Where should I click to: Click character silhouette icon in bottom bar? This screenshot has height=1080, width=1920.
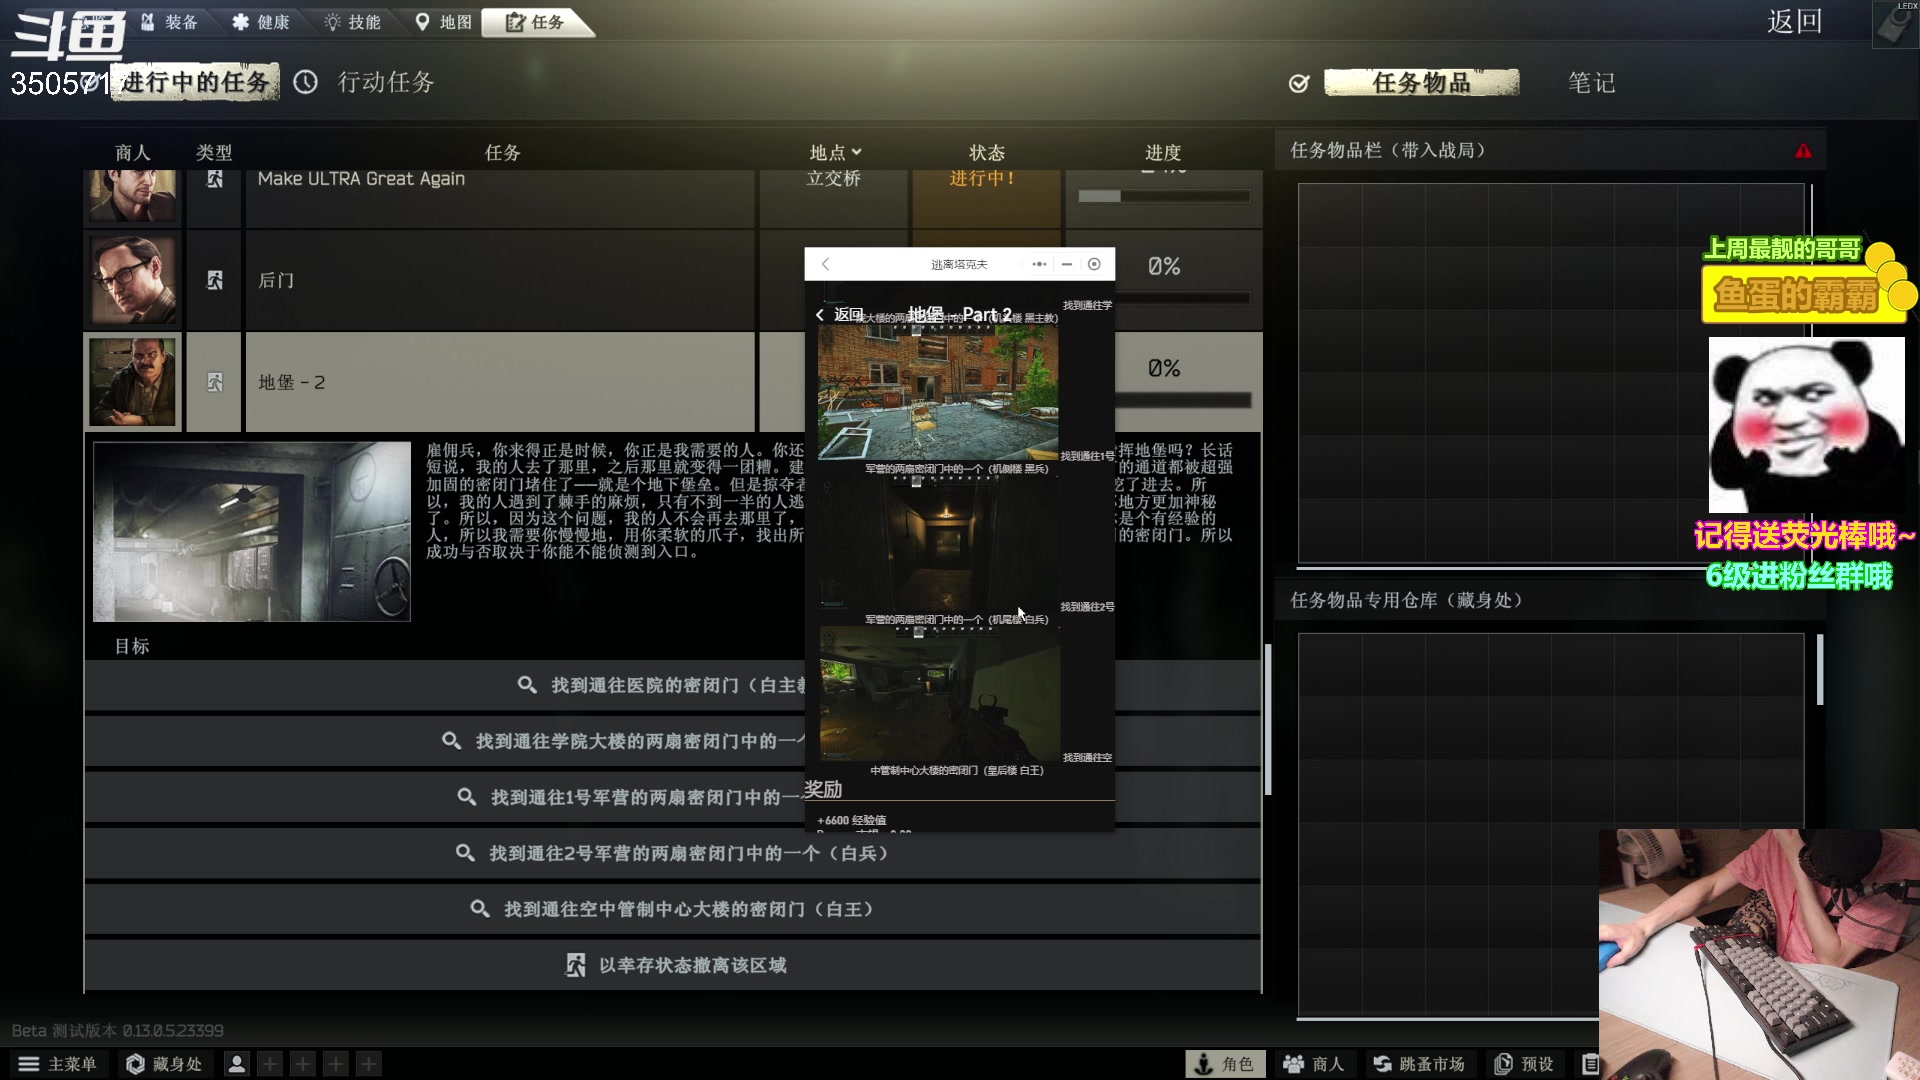pos(237,1064)
